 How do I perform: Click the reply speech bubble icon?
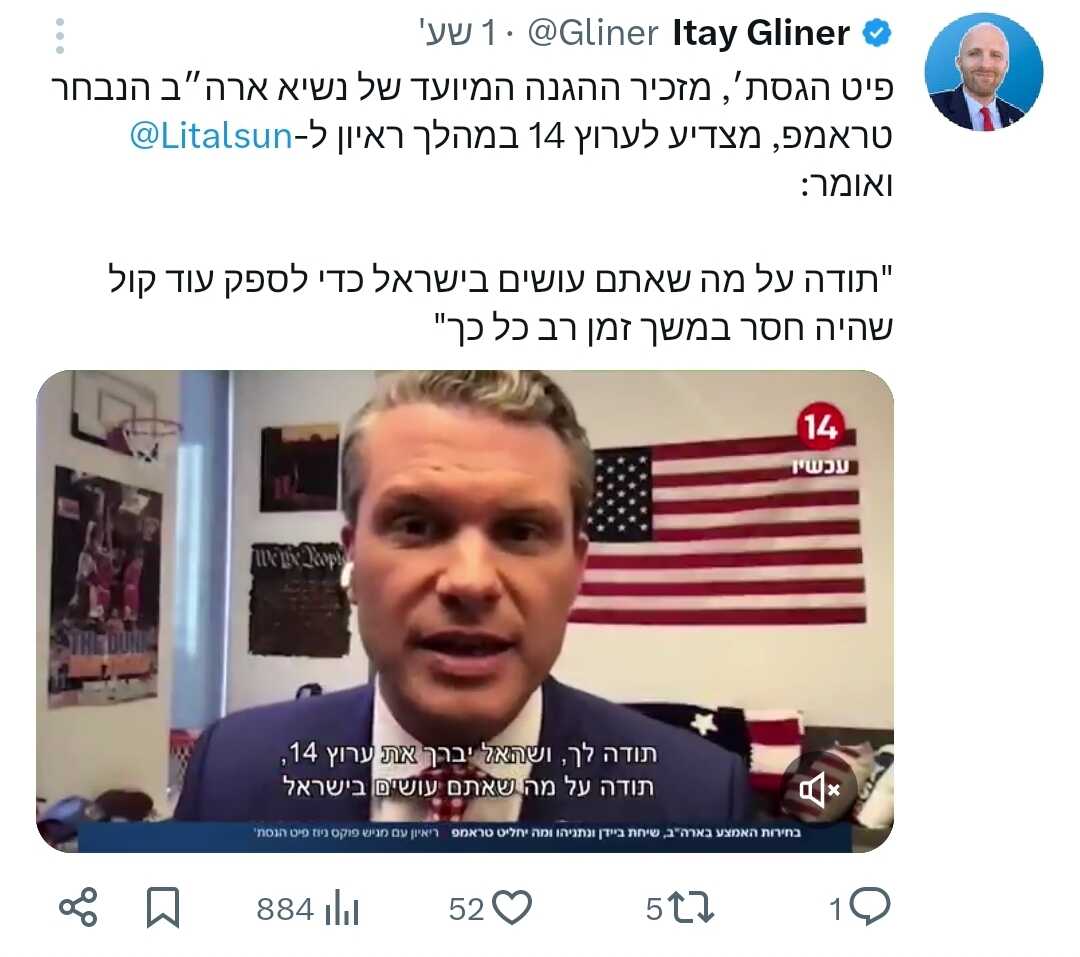pyautogui.click(x=870, y=907)
